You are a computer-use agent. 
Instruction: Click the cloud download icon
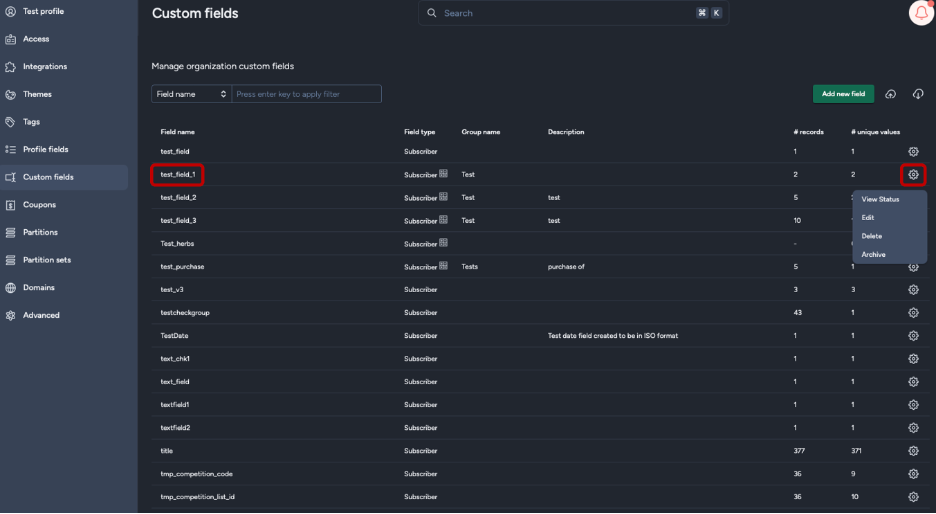(918, 94)
